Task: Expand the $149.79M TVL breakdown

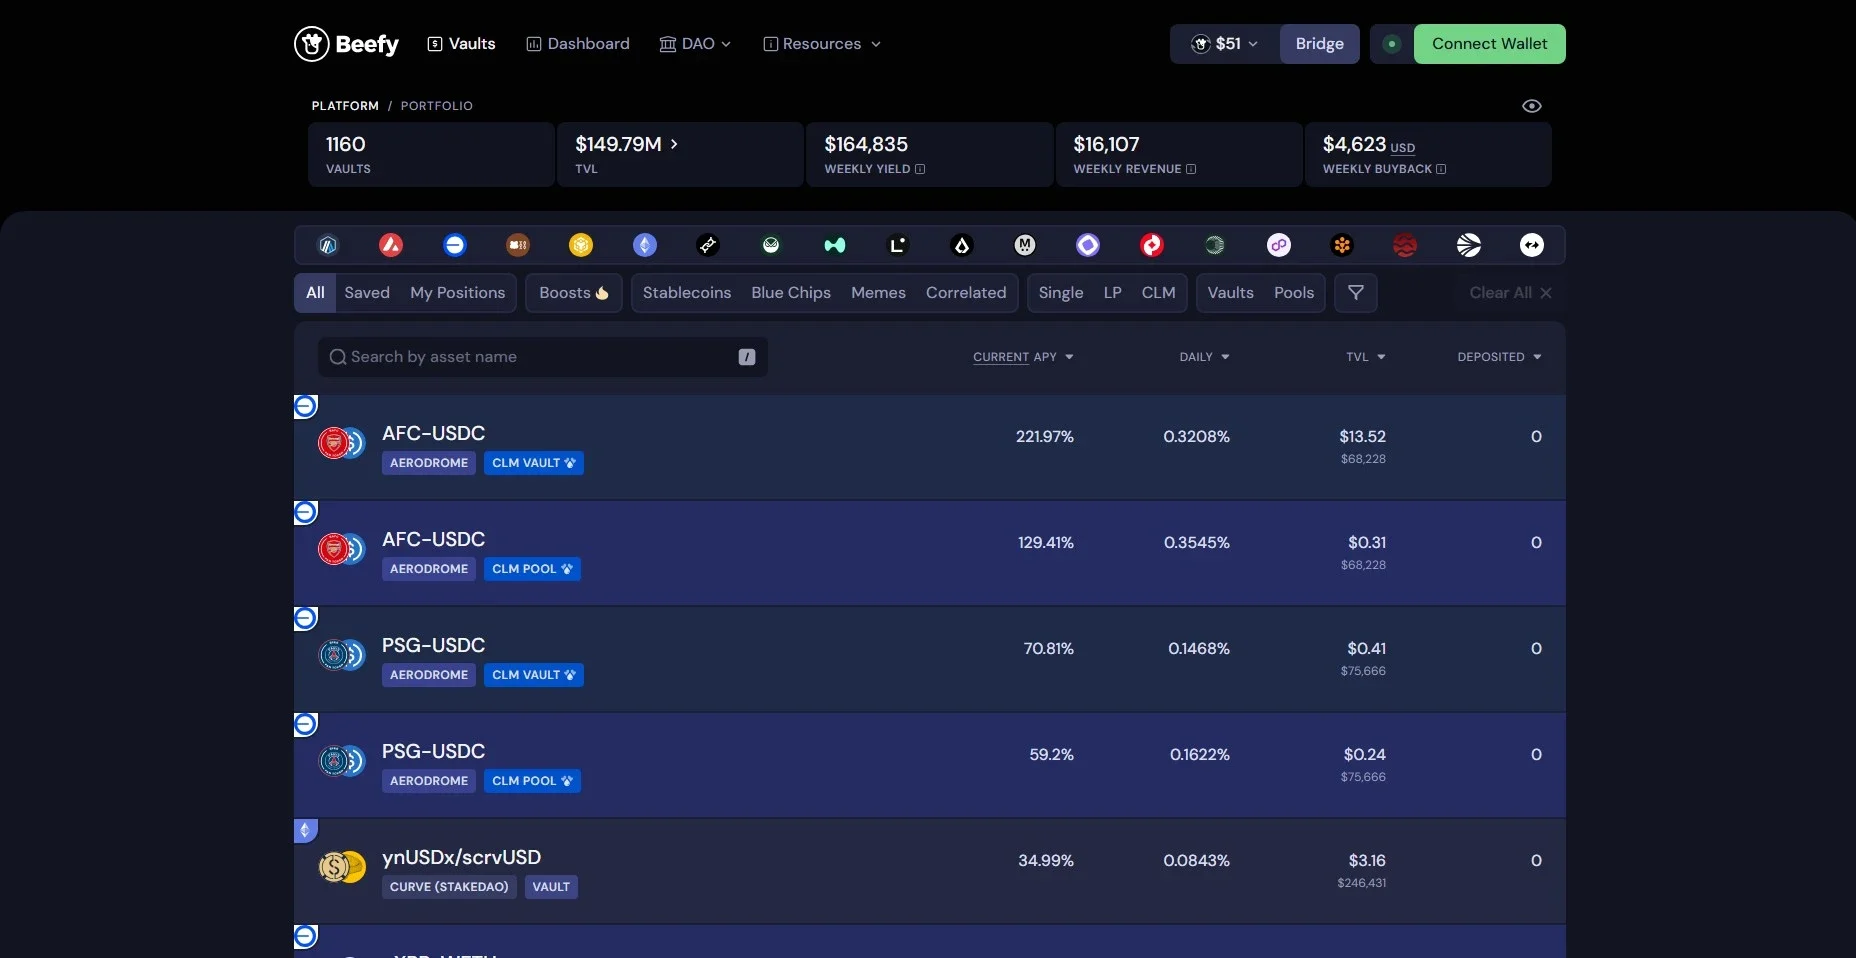Action: (627, 144)
